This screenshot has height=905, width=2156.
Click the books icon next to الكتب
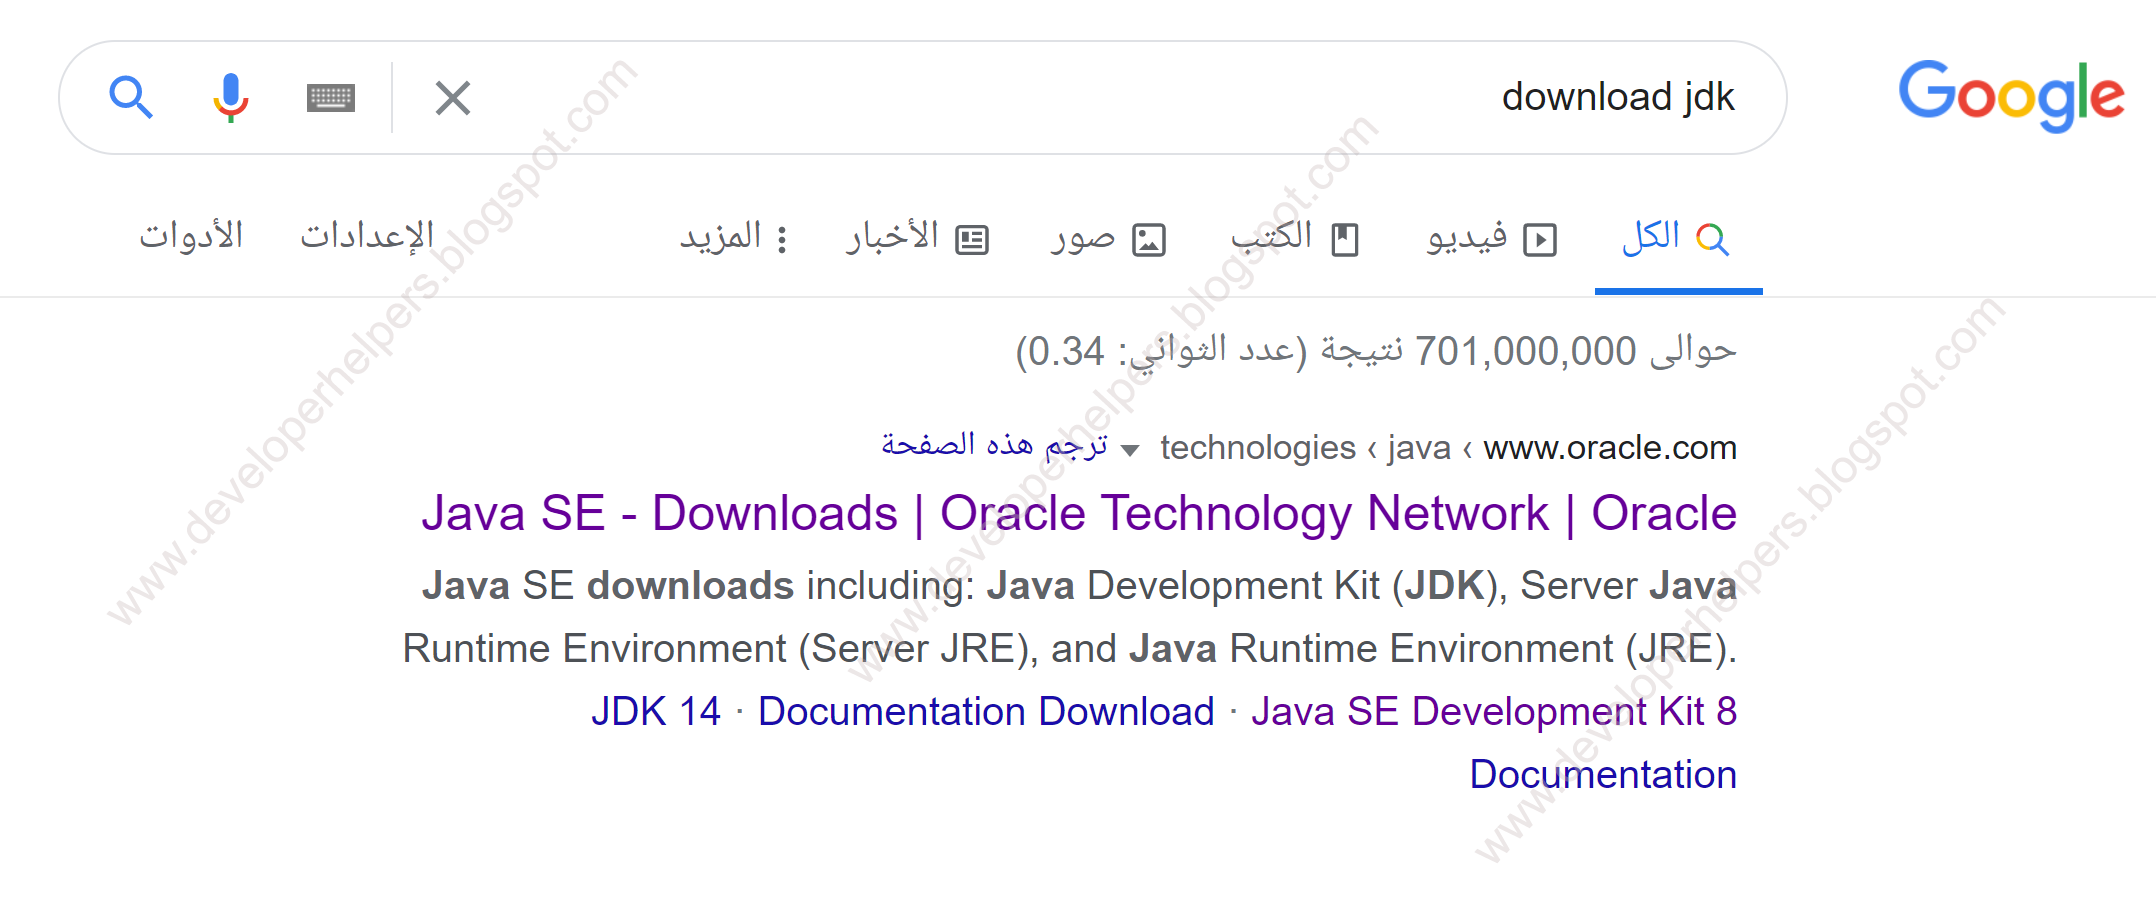tap(1345, 238)
